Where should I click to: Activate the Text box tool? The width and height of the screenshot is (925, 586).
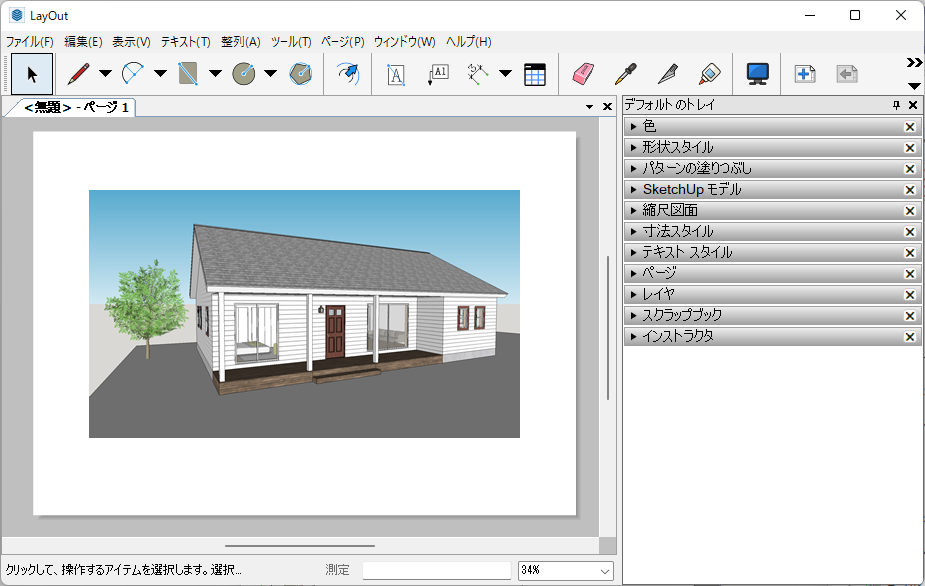[x=396, y=74]
